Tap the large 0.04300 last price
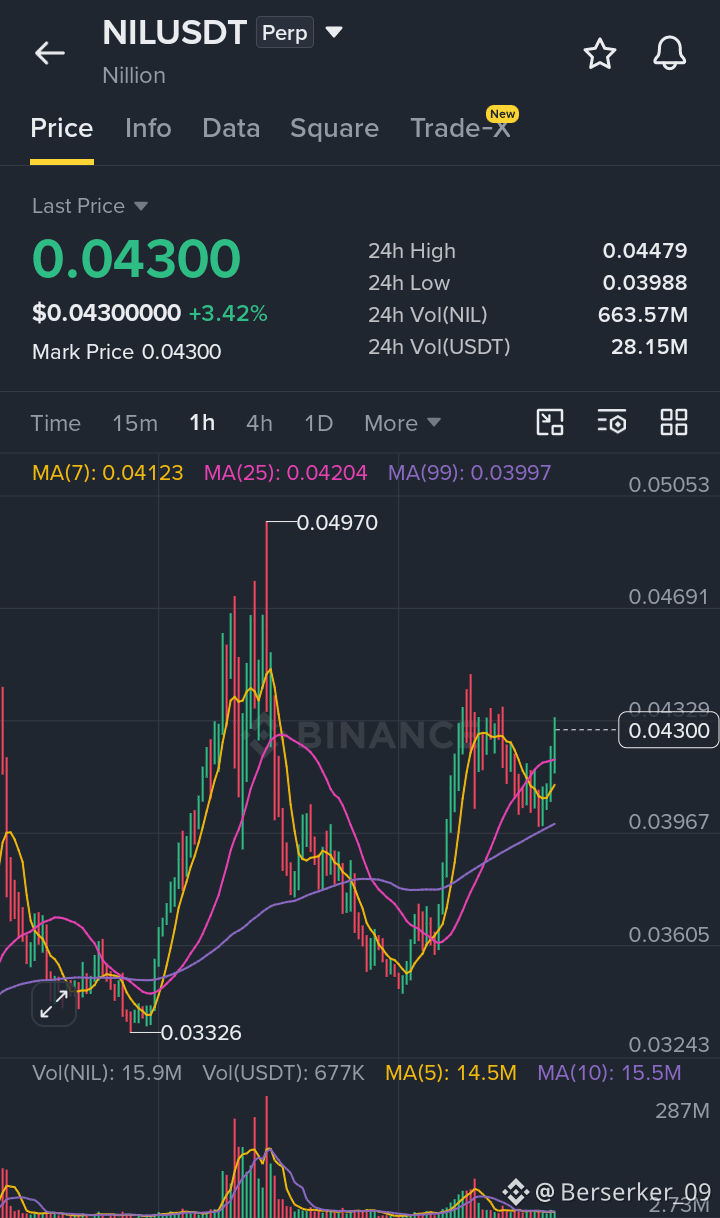 pos(137,259)
